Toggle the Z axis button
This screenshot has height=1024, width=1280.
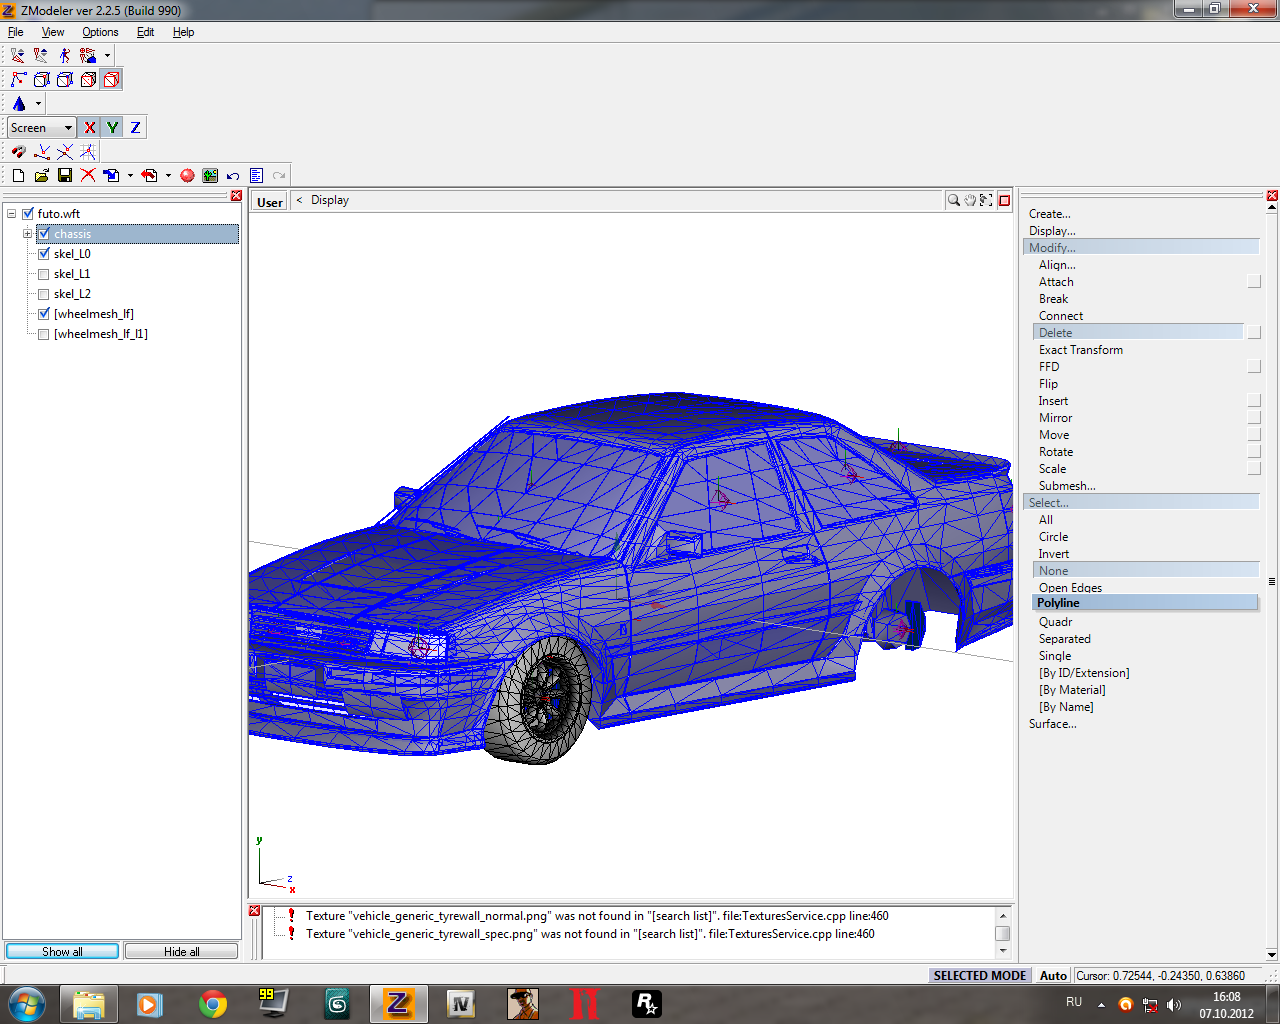(136, 127)
